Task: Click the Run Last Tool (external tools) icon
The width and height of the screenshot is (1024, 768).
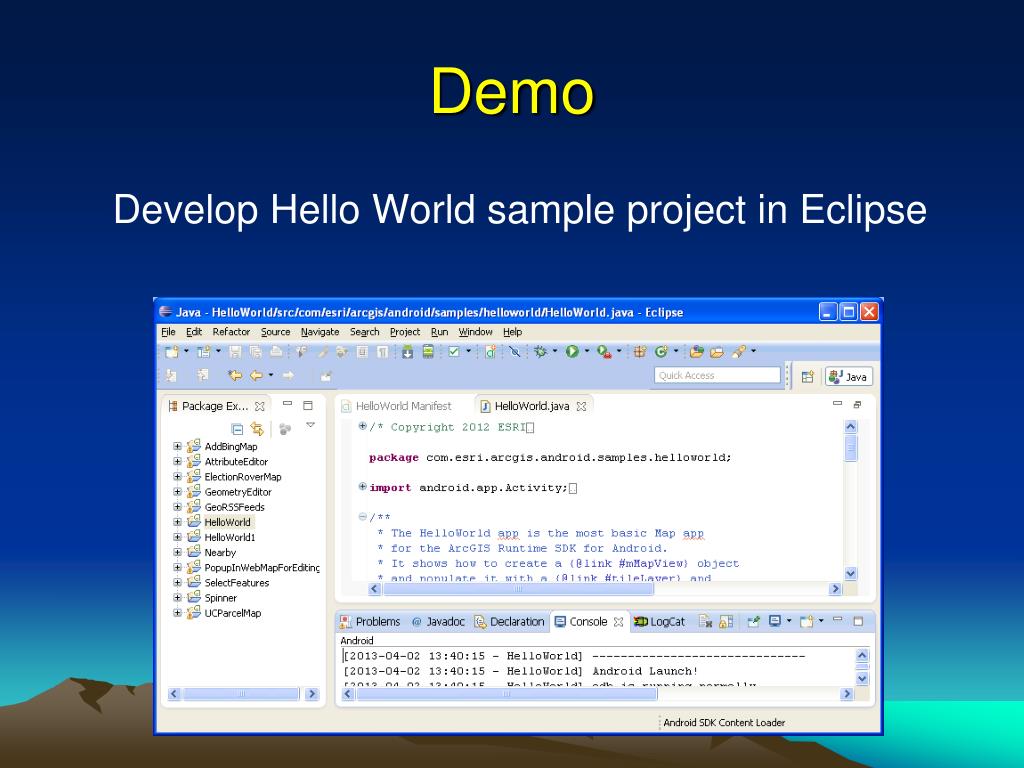Action: coord(604,352)
